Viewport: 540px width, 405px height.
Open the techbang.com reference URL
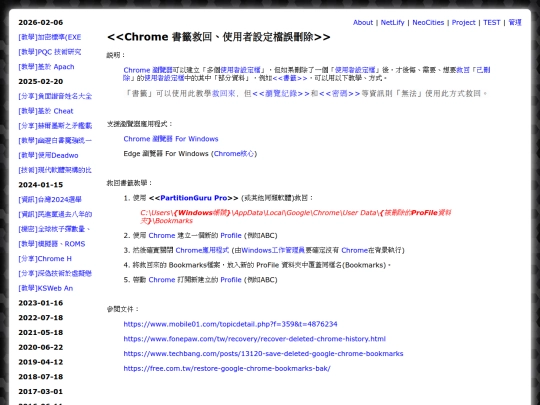pos(263,354)
